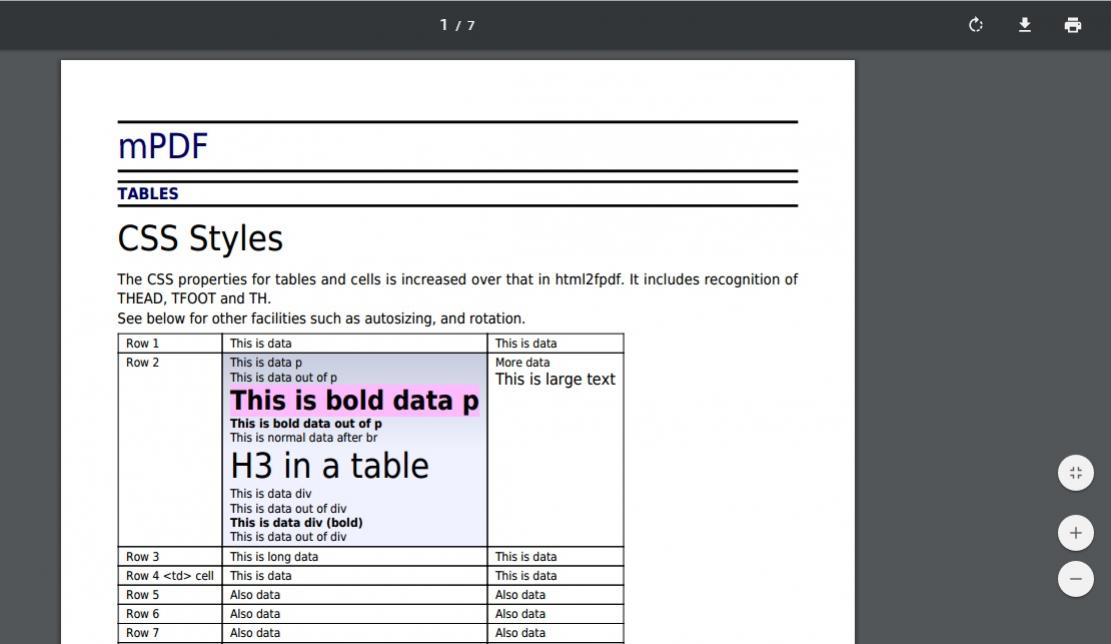Click the fit to page button
Viewport: 1111px width, 644px height.
1076,473
